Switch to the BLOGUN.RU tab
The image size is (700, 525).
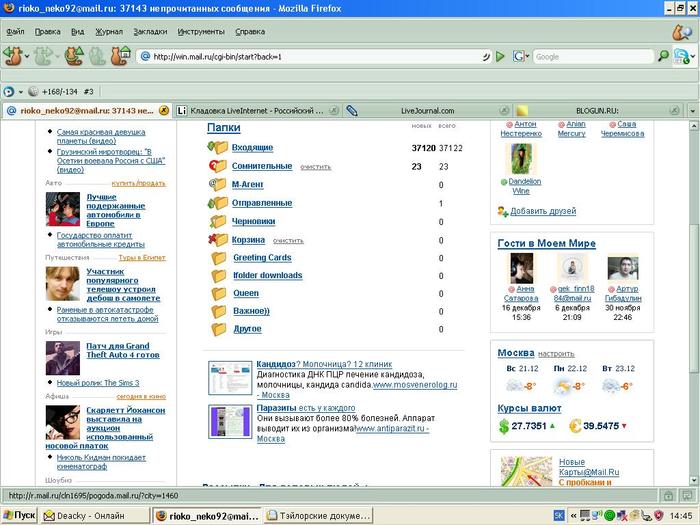click(x=597, y=110)
